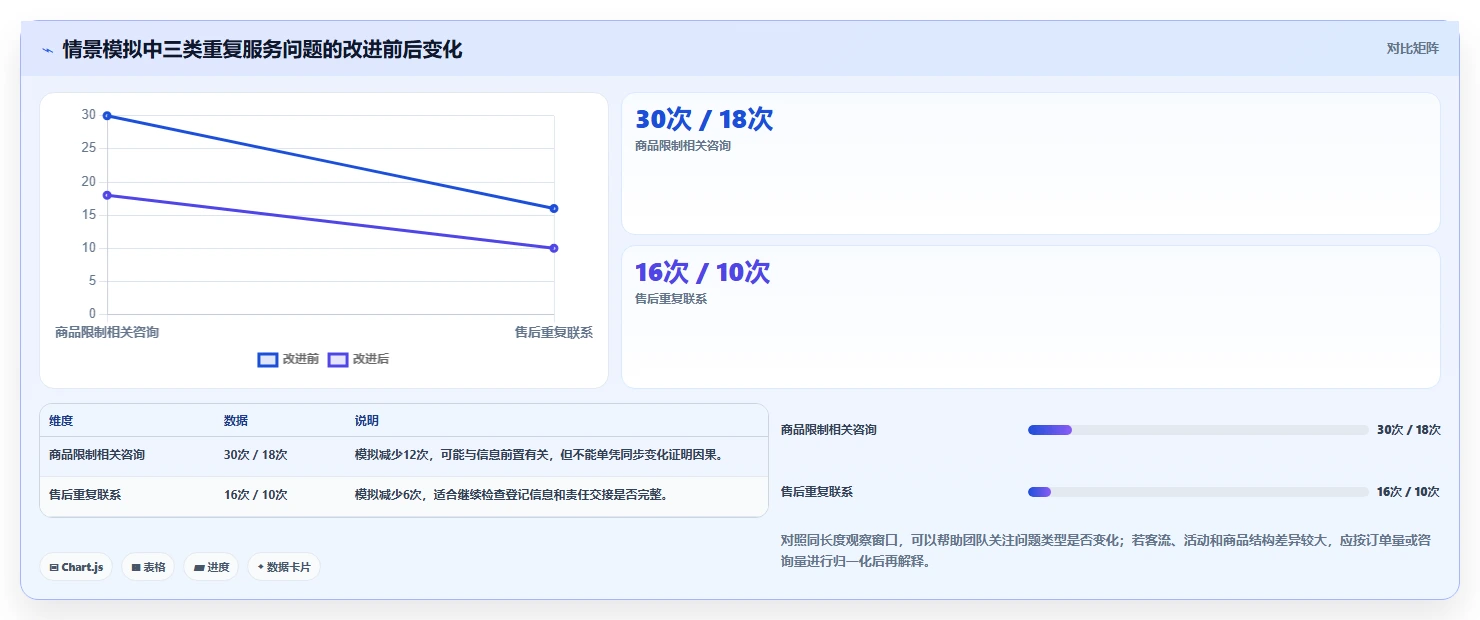
Task: Click the 售后重复联系 label beside its progress bar
Action: tap(817, 492)
